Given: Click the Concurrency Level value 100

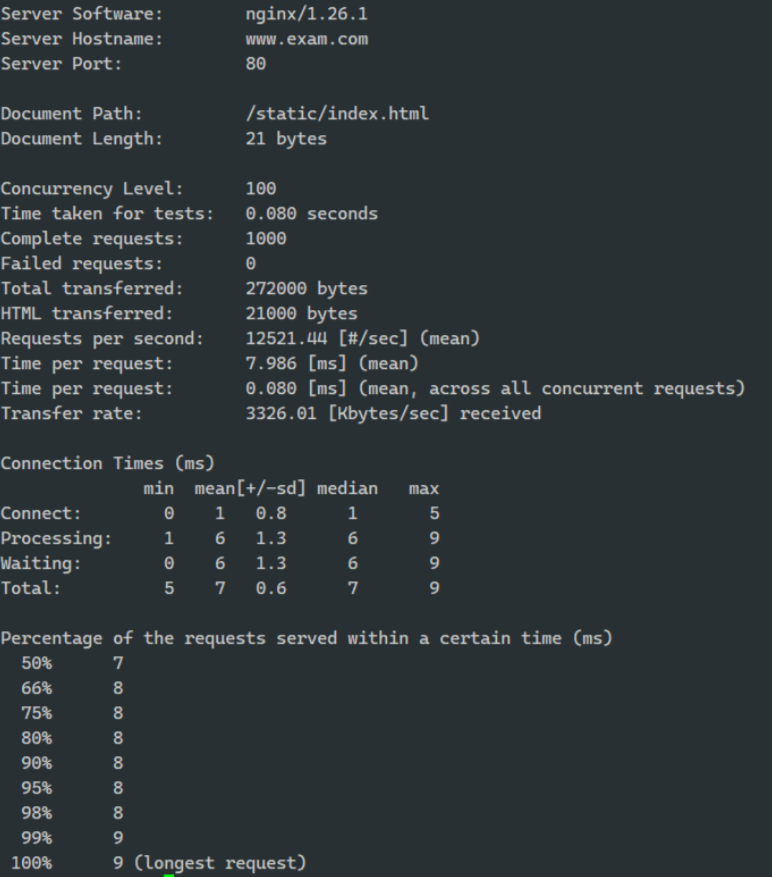Looking at the screenshot, I should (x=261, y=188).
